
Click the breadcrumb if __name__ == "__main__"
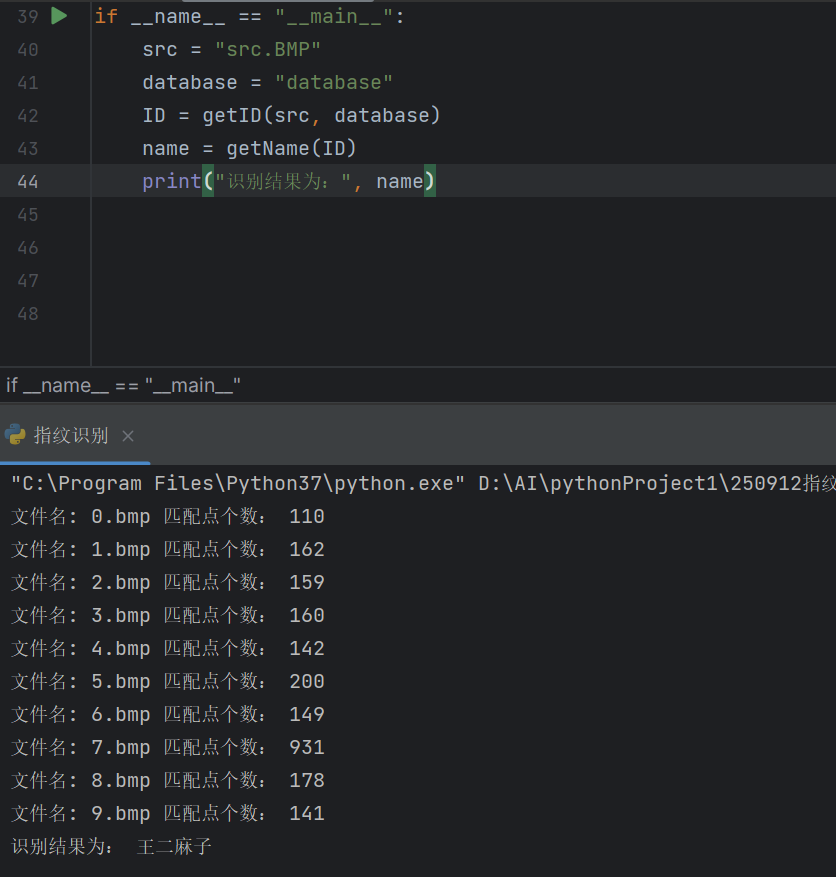click(x=123, y=385)
